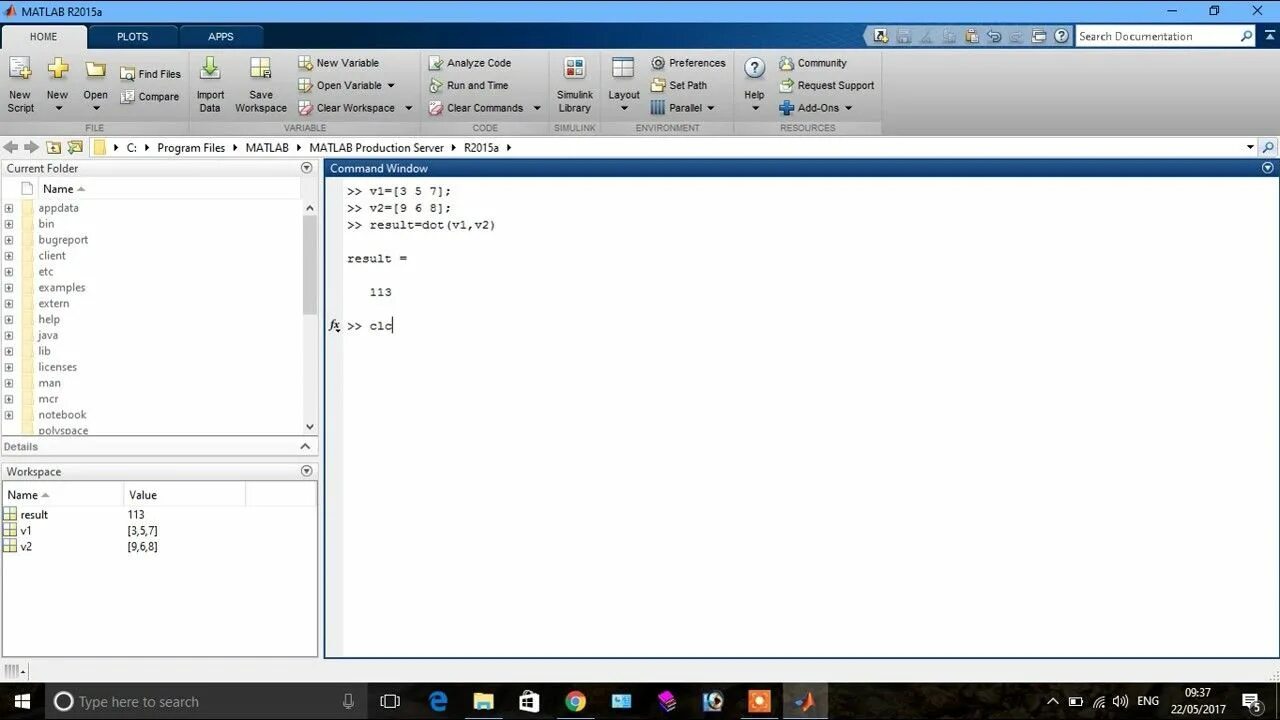Screen dimensions: 1280x720
Task: Expand the Details panel
Action: [306, 447]
